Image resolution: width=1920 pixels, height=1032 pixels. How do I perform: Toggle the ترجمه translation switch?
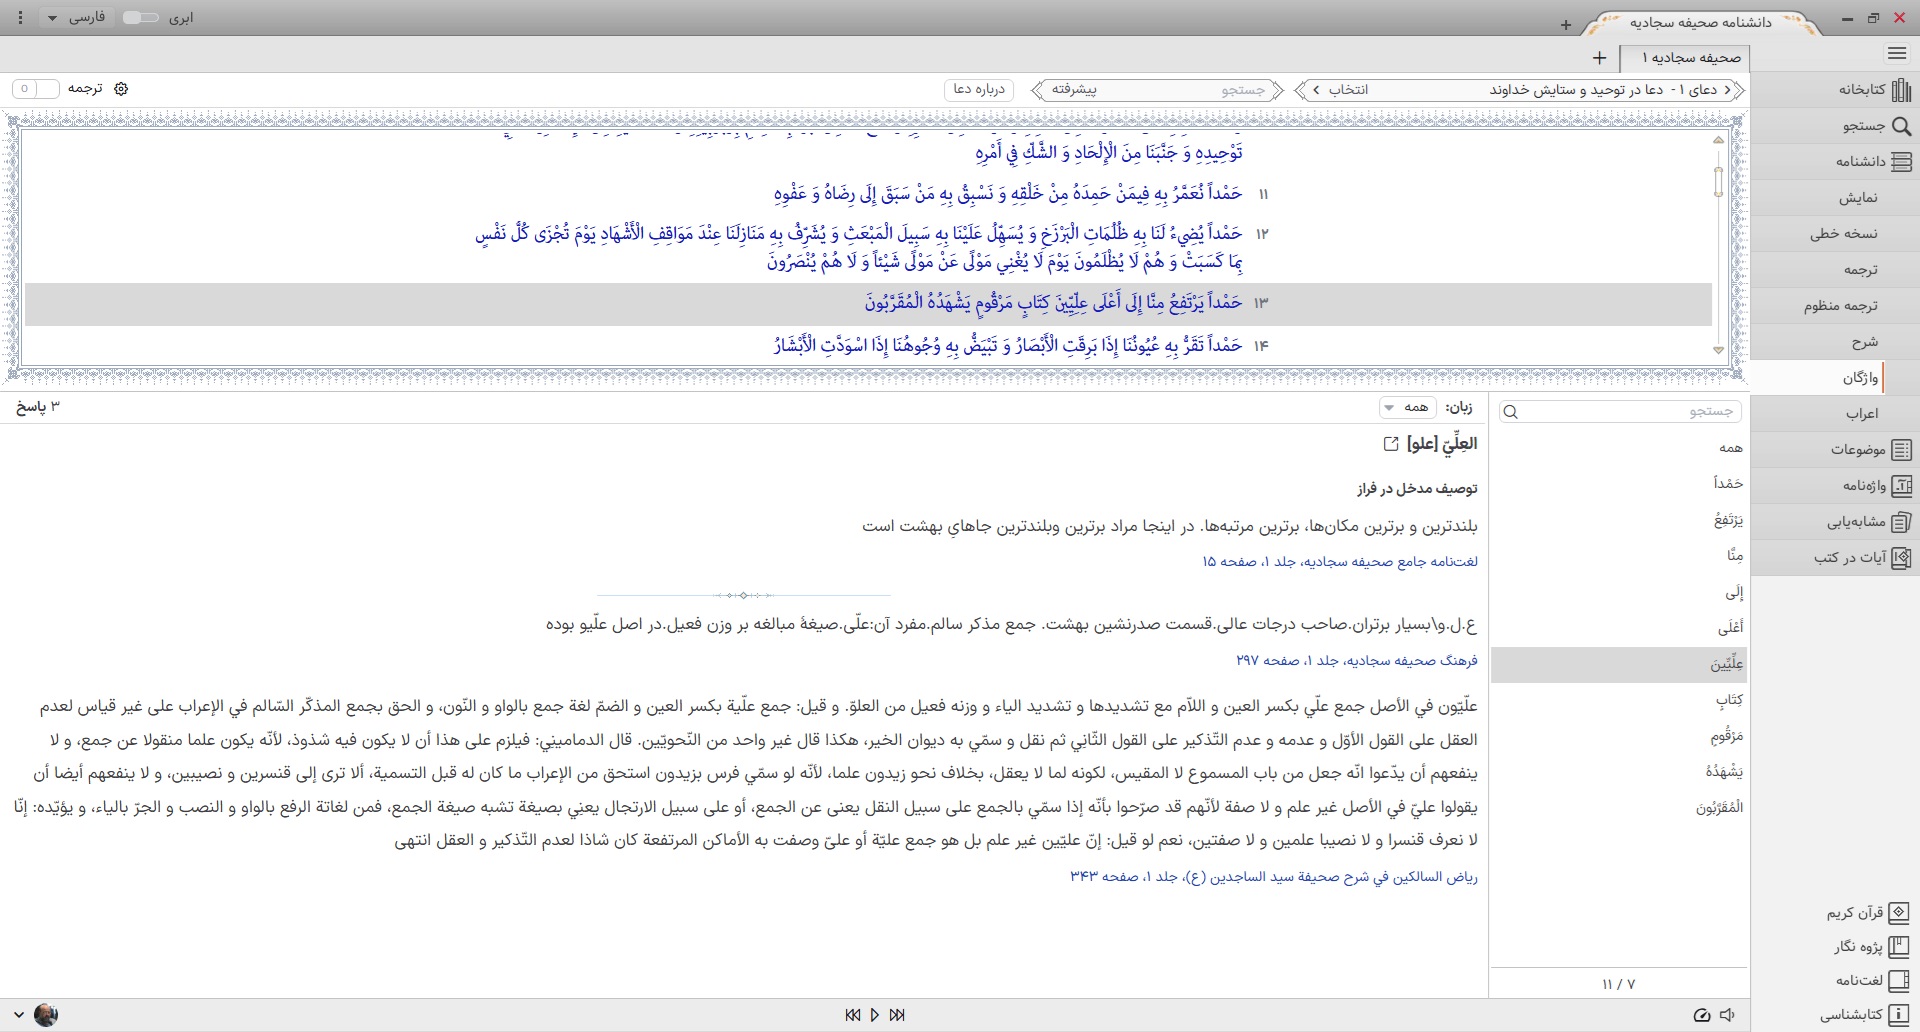click(x=35, y=89)
